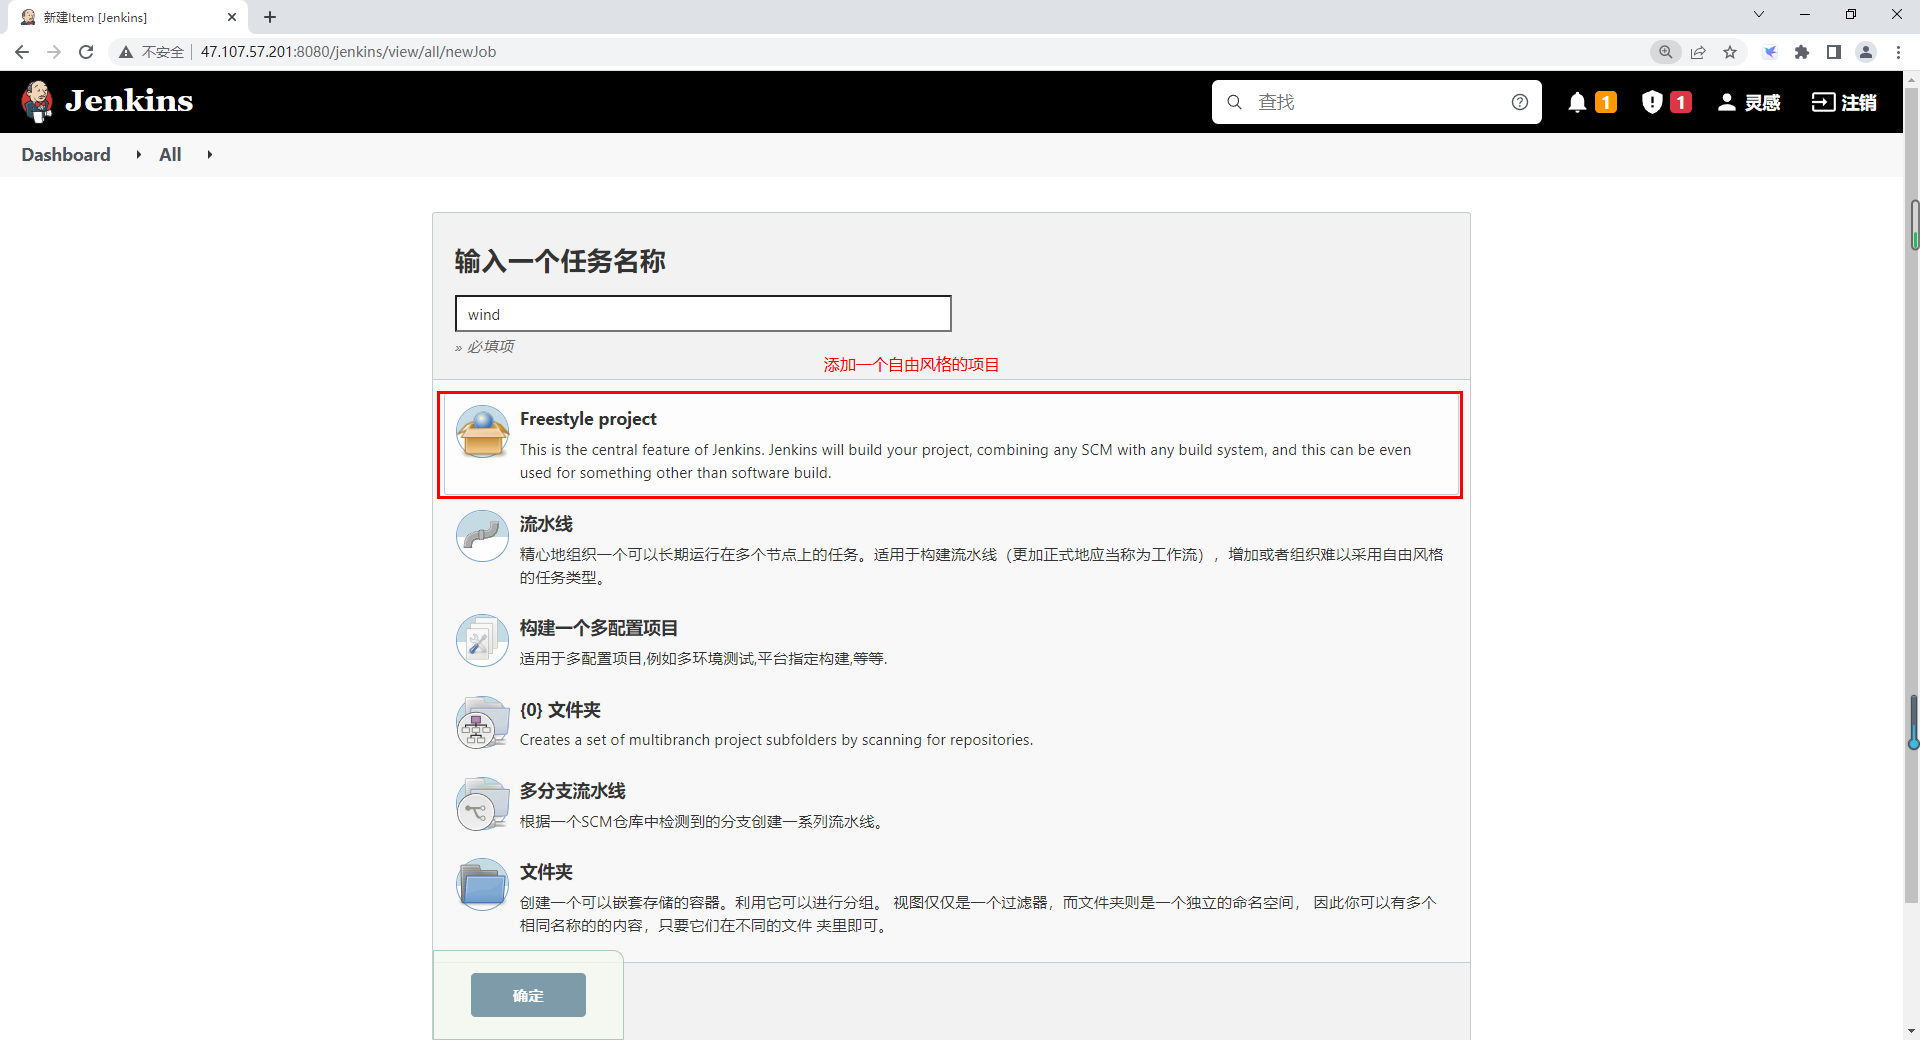The image size is (1920, 1040).
Task: Select the Freestyle project type
Action: (x=950, y=445)
